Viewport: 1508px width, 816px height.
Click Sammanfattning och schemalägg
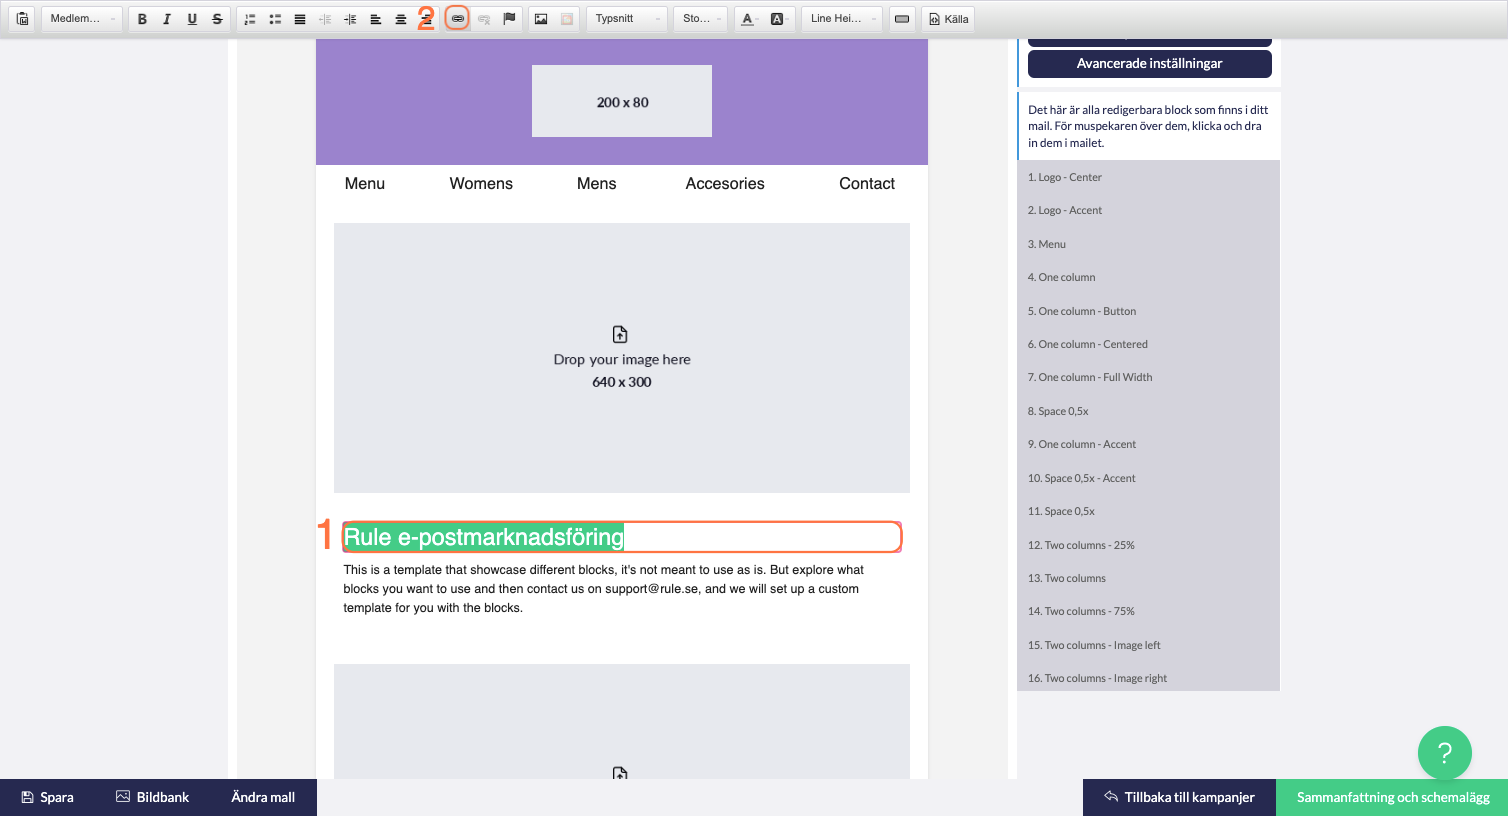pyautogui.click(x=1392, y=797)
